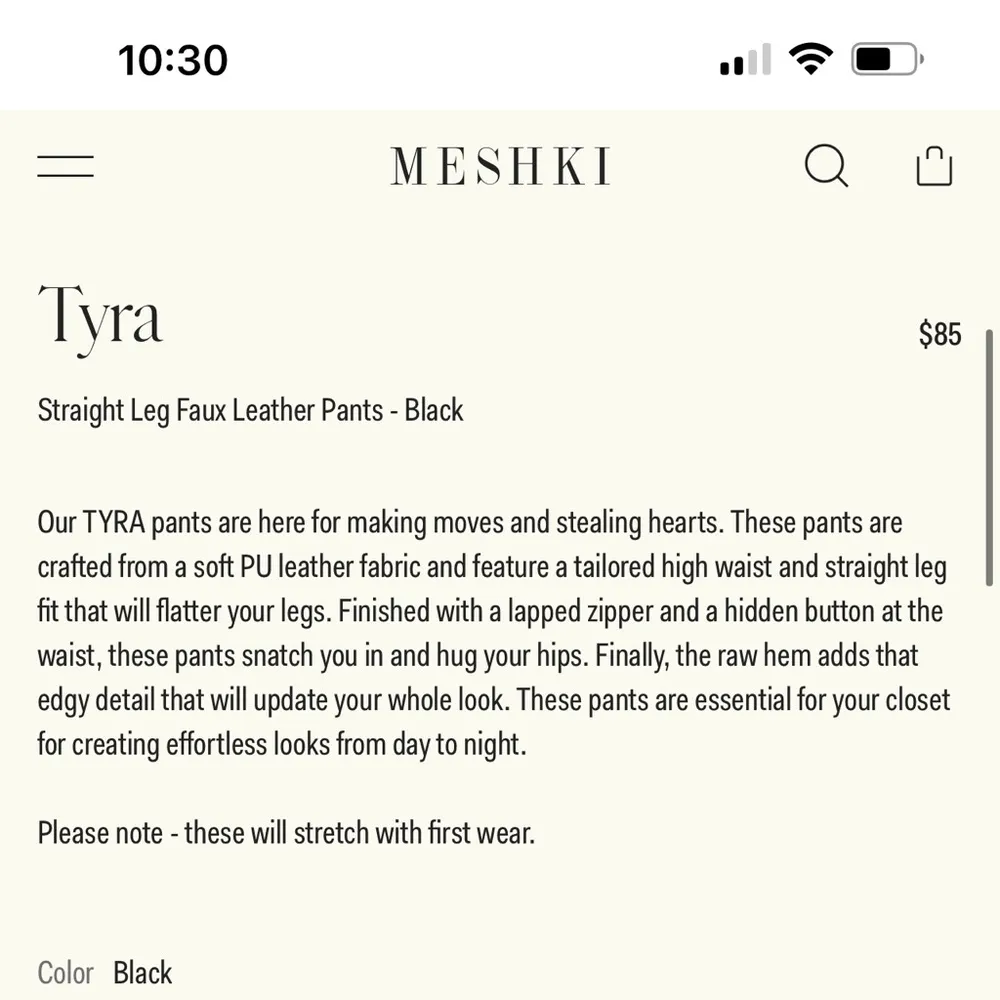
Task: Select the magnifier to search products
Action: click(x=828, y=166)
